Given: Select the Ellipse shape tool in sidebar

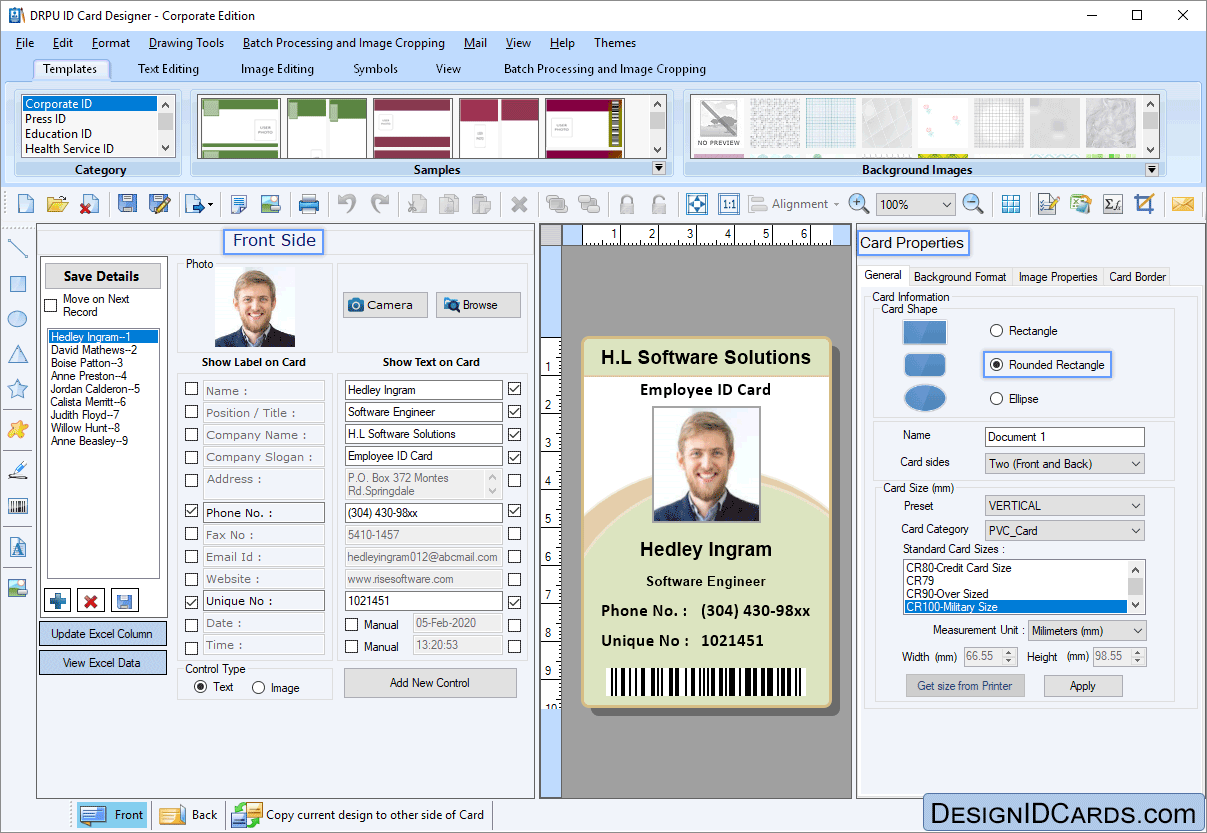Looking at the screenshot, I should [17, 319].
